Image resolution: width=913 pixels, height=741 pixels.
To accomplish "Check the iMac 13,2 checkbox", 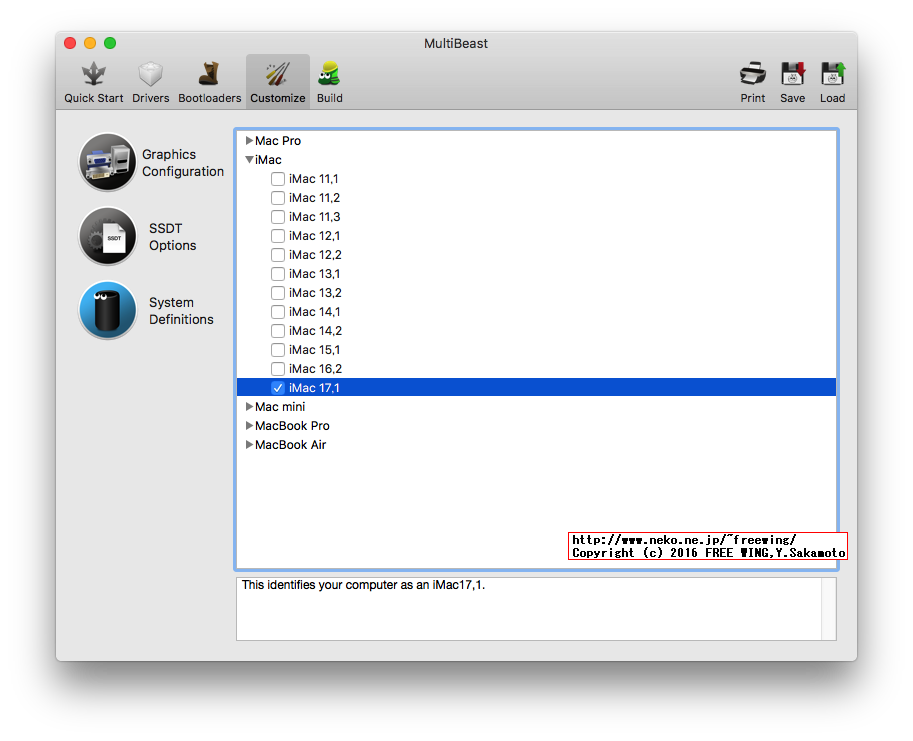I will click(278, 293).
